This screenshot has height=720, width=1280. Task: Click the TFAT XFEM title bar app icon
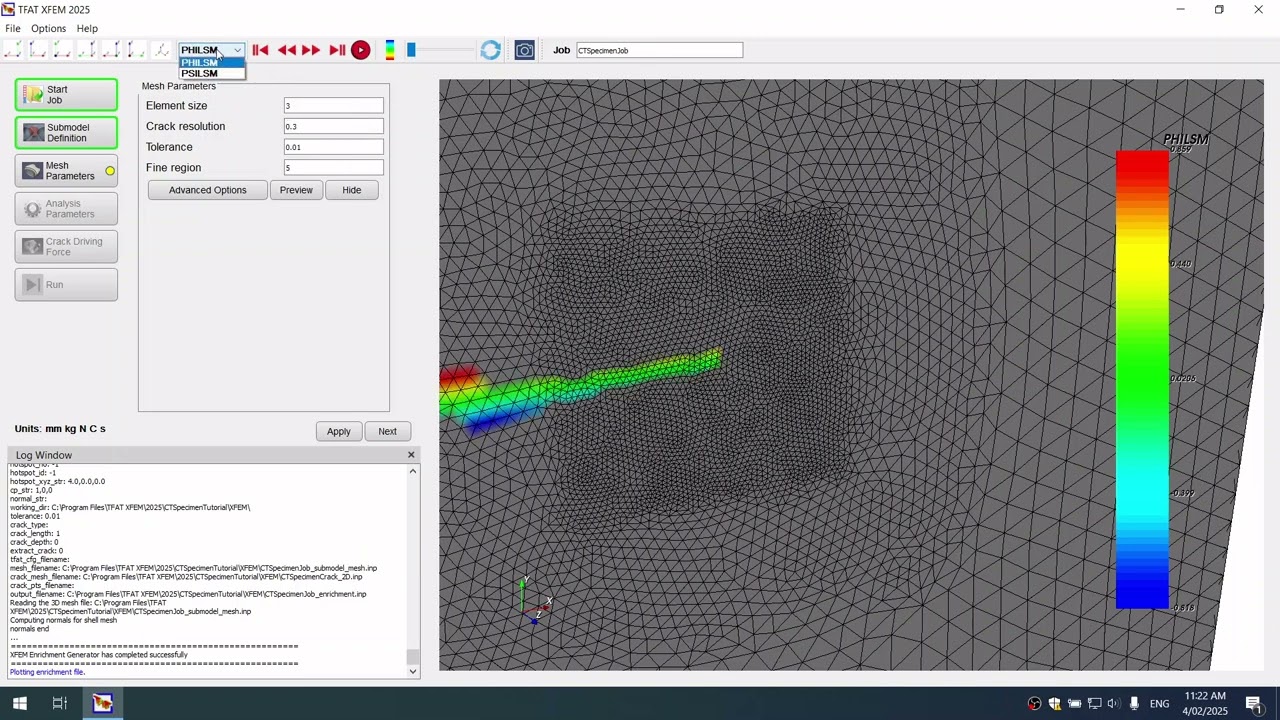[x=9, y=9]
